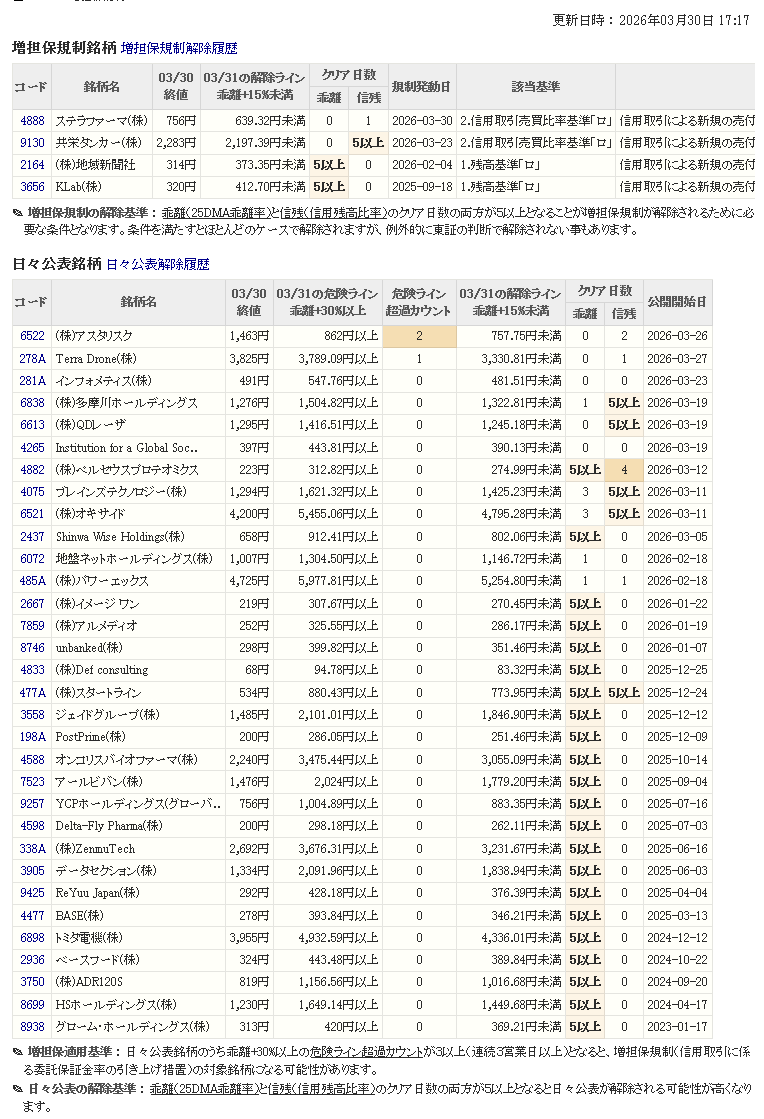Click code 6522 for アスタリスク
The width and height of the screenshot is (764, 1119).
pyautogui.click(x=32, y=336)
